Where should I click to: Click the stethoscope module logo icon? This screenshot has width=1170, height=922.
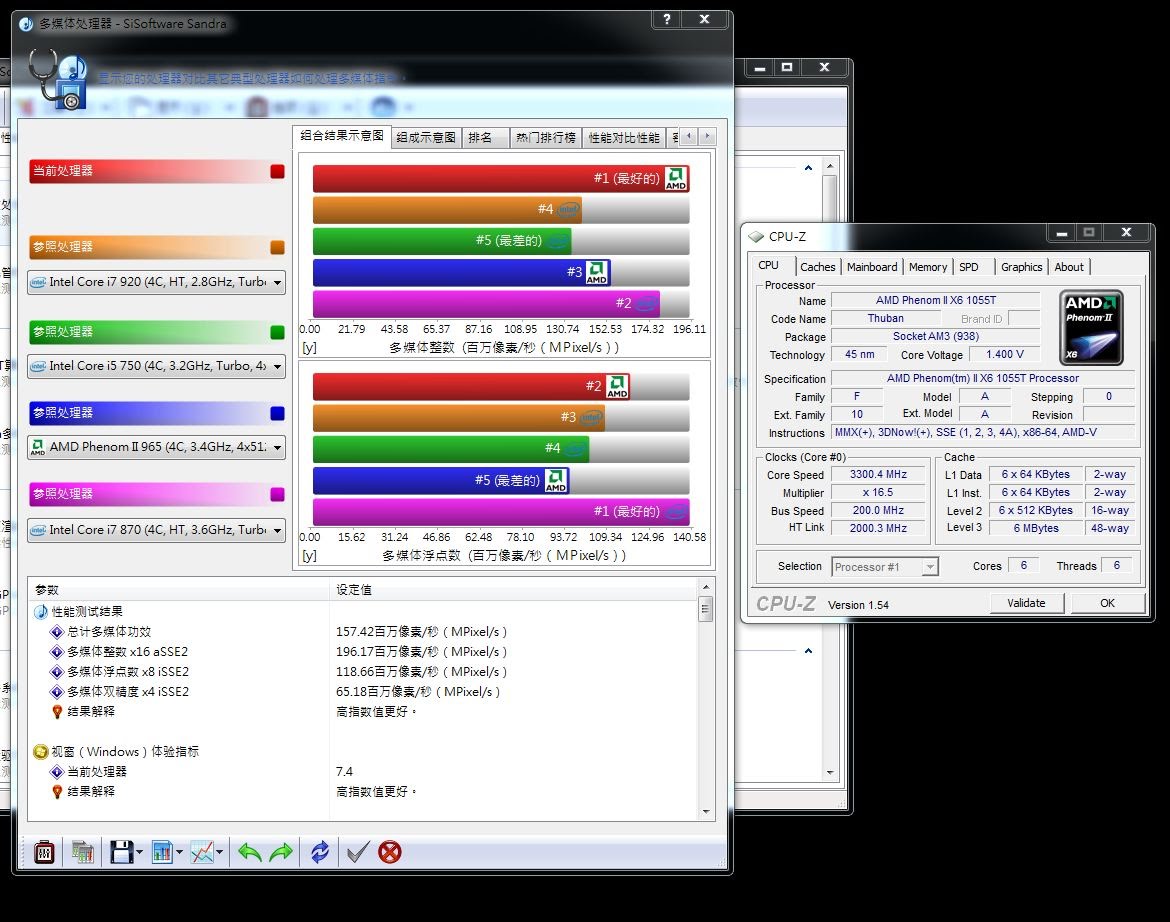coord(57,79)
